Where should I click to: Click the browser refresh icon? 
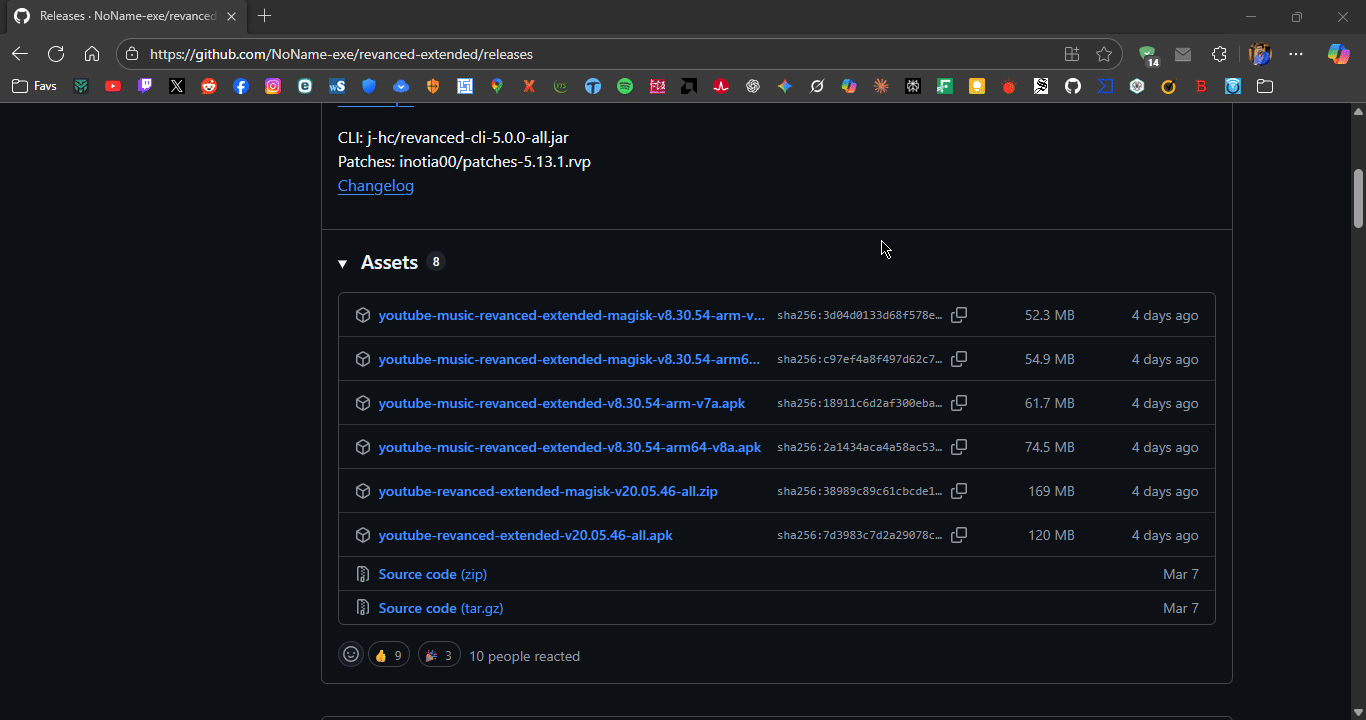coord(56,54)
